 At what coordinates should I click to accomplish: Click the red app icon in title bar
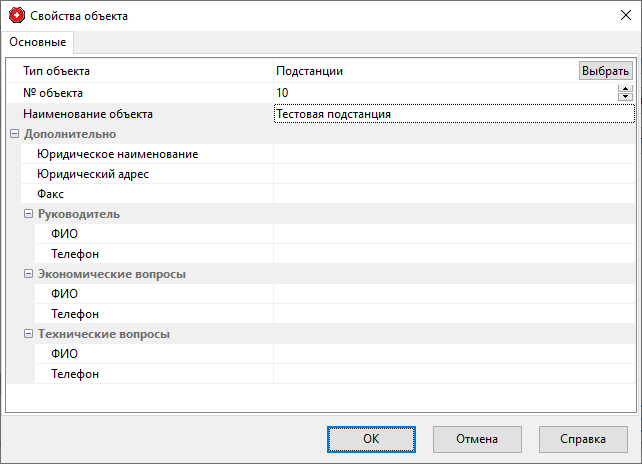tap(15, 15)
